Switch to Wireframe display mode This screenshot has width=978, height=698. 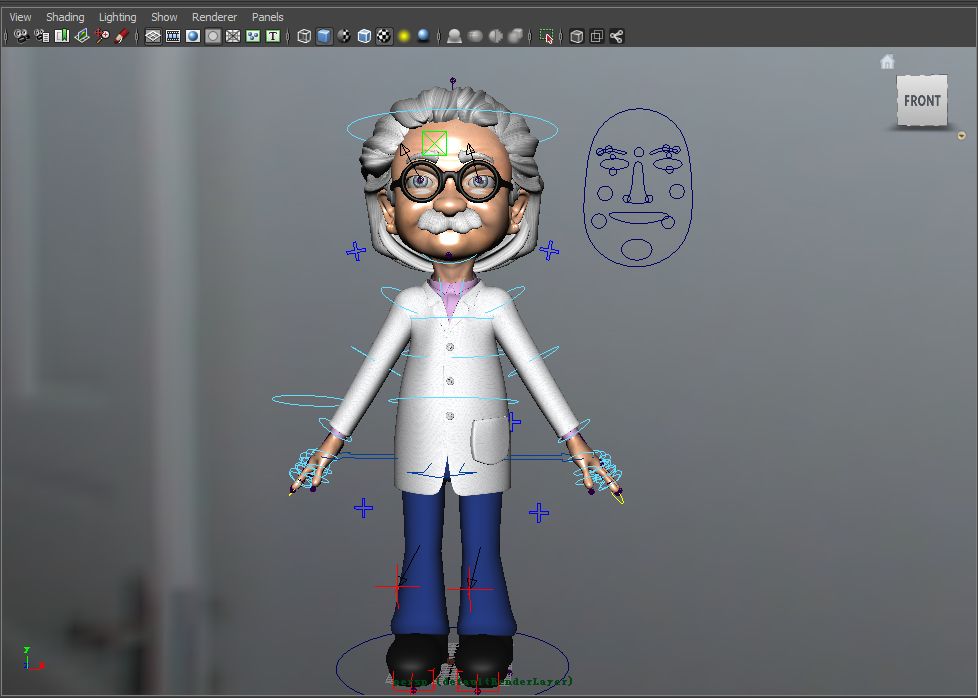click(x=304, y=36)
